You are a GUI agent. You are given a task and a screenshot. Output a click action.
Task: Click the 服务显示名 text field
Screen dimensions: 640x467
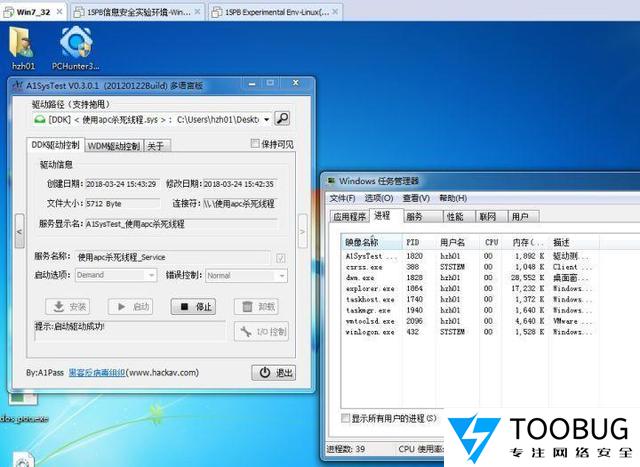pyautogui.click(x=181, y=224)
